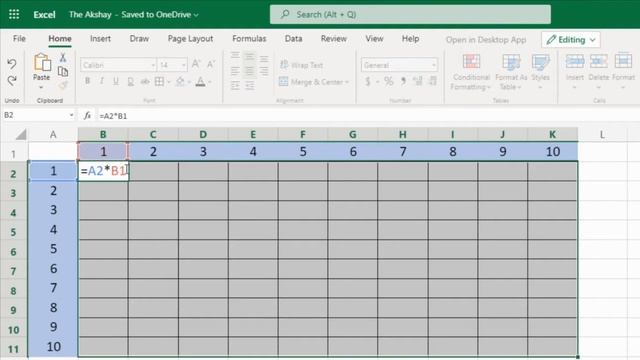The image size is (640, 360).
Task: Switch to the View tab
Action: click(374, 39)
